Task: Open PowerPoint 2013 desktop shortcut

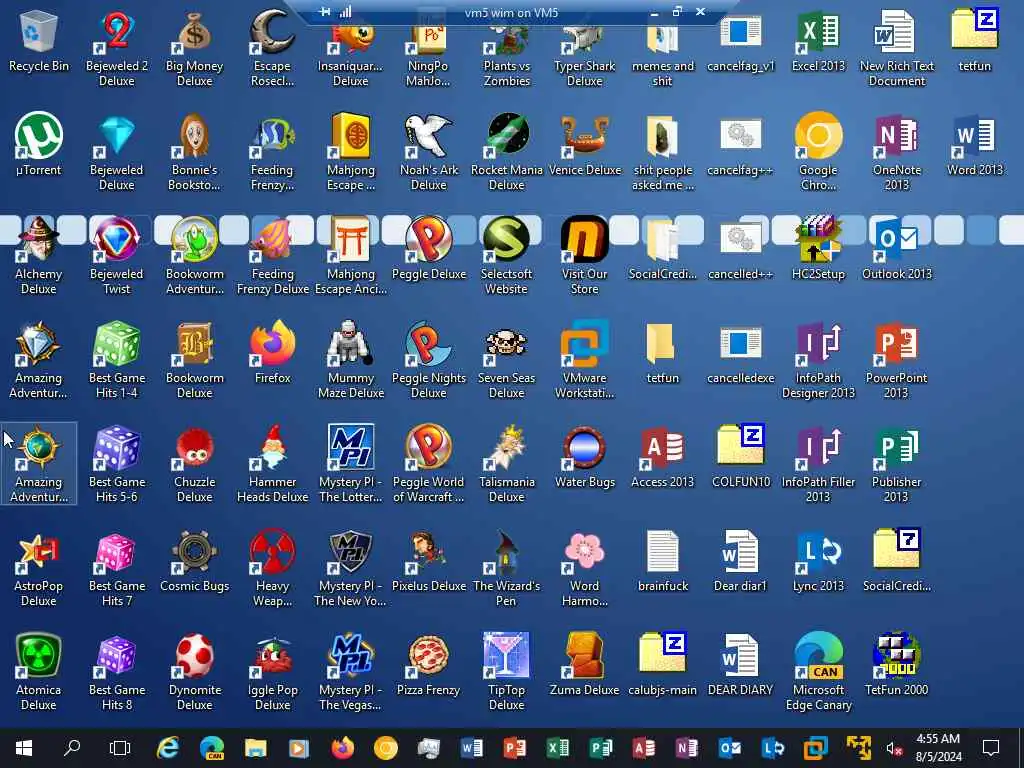Action: pyautogui.click(x=897, y=360)
